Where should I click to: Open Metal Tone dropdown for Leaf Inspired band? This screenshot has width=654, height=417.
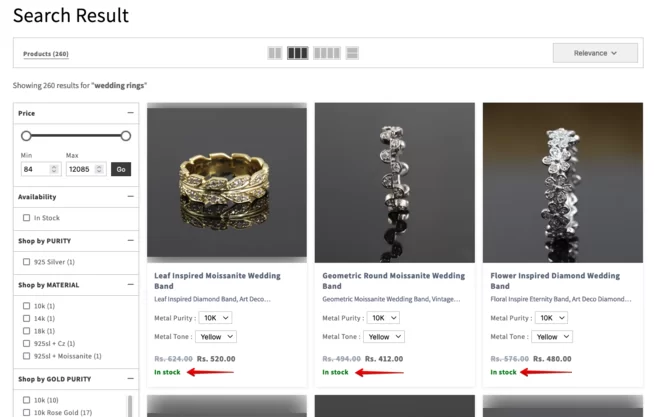[216, 337]
